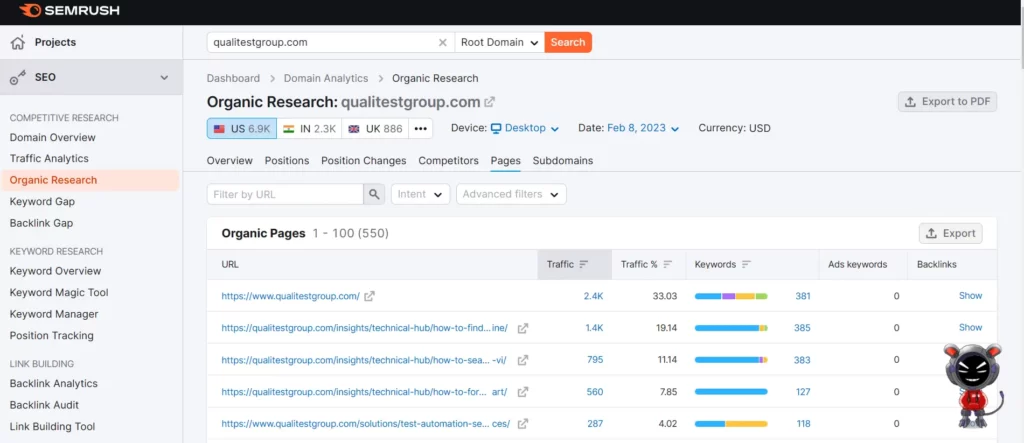Expand the Advanced filters dropdown

(511, 194)
